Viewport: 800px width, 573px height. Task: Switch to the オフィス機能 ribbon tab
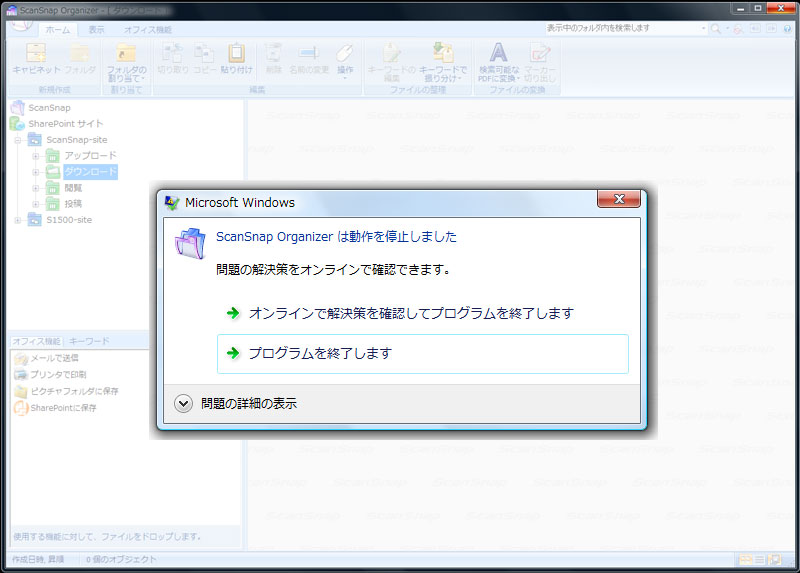coord(147,30)
